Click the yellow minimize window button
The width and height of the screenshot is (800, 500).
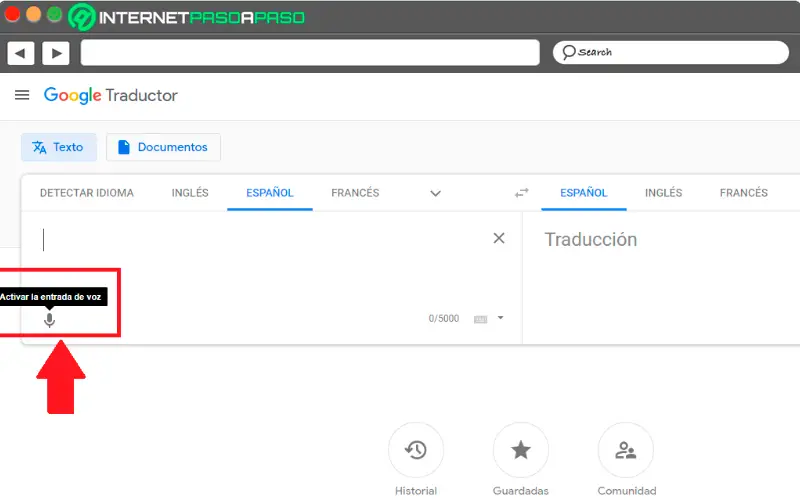point(33,14)
